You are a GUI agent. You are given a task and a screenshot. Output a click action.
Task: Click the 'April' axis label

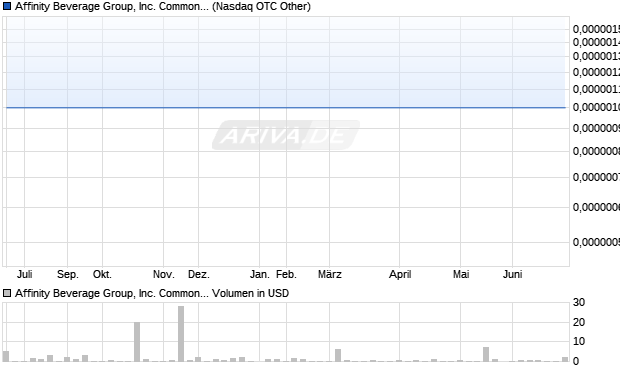[400, 274]
